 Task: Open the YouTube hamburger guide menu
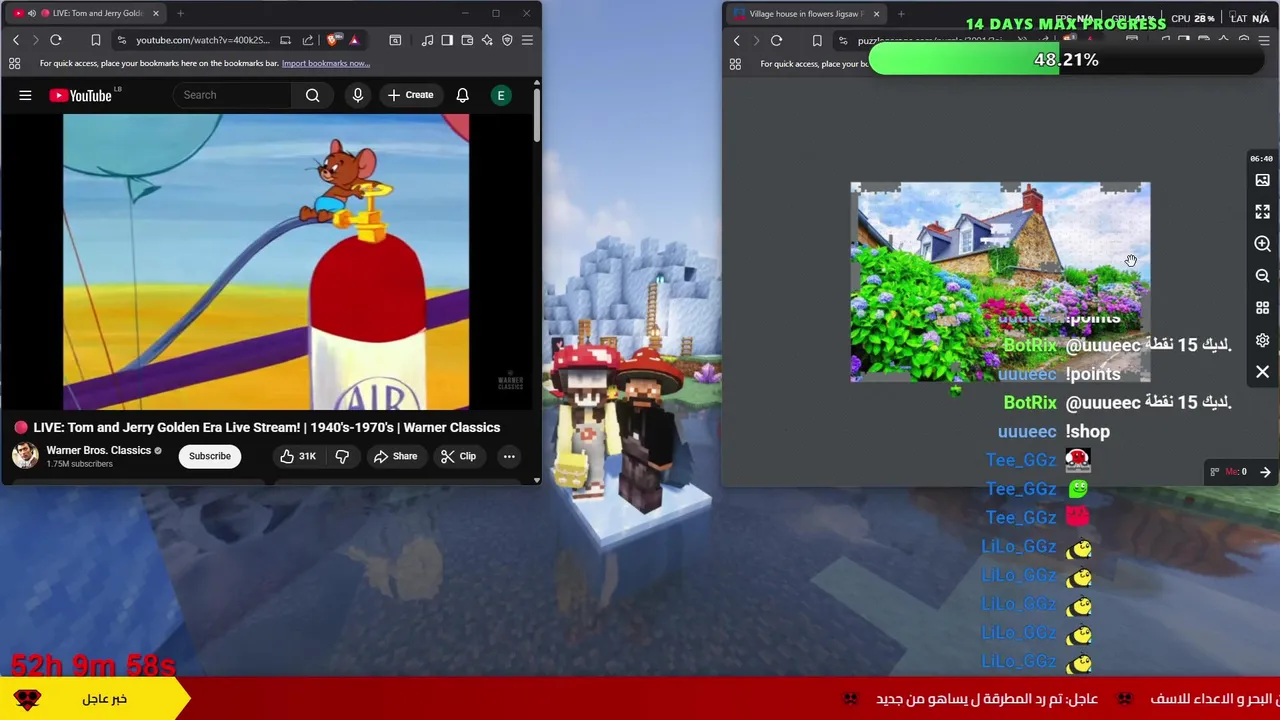(25, 95)
